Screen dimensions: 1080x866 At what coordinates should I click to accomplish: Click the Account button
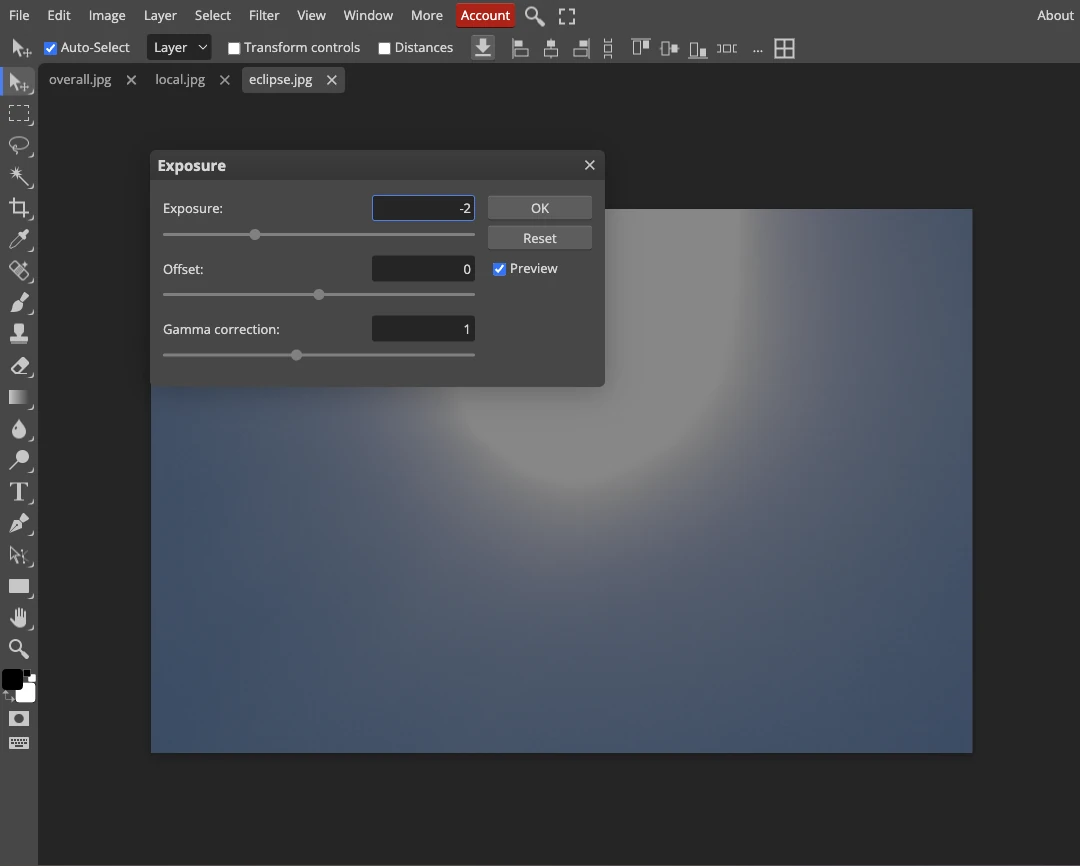click(485, 15)
